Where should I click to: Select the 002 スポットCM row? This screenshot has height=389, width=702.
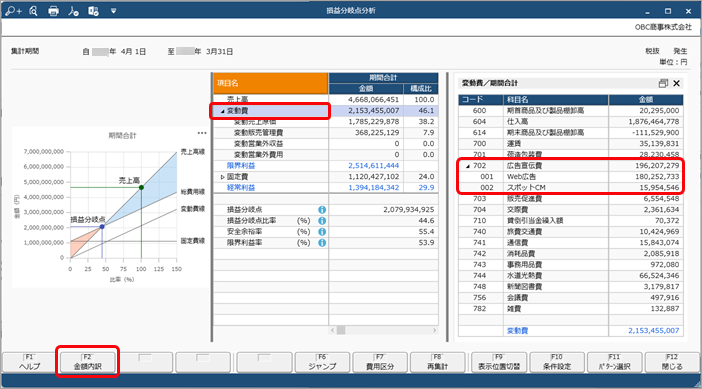point(571,188)
